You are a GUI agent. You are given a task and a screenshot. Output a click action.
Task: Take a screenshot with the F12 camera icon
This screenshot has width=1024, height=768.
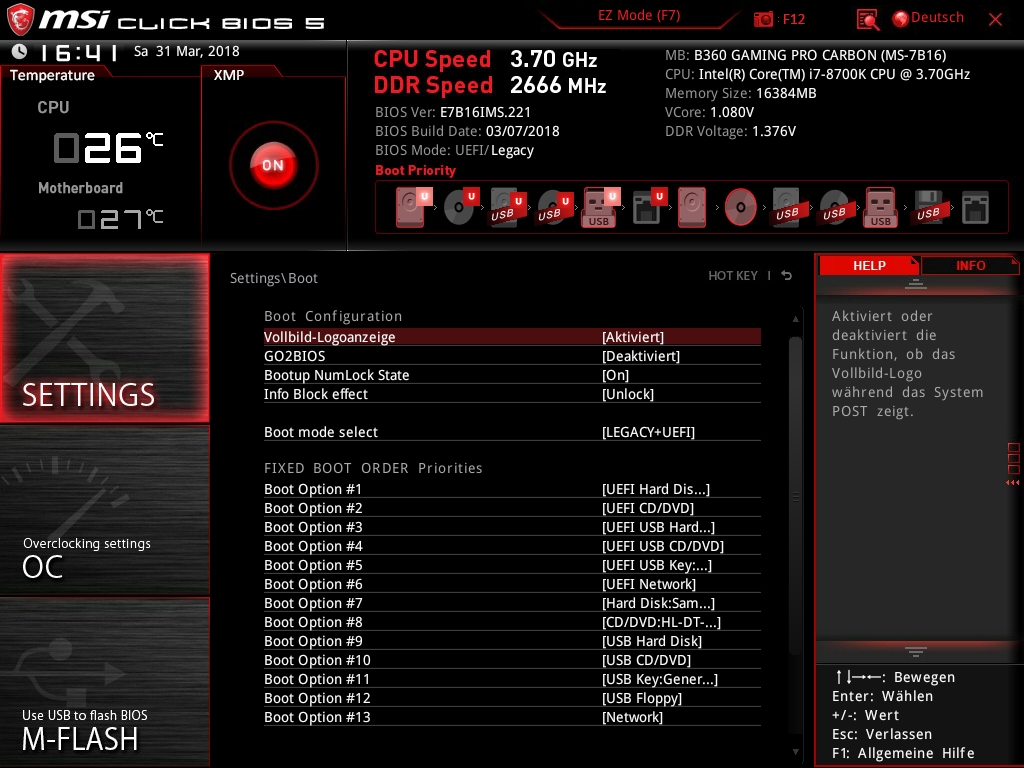pyautogui.click(x=763, y=19)
